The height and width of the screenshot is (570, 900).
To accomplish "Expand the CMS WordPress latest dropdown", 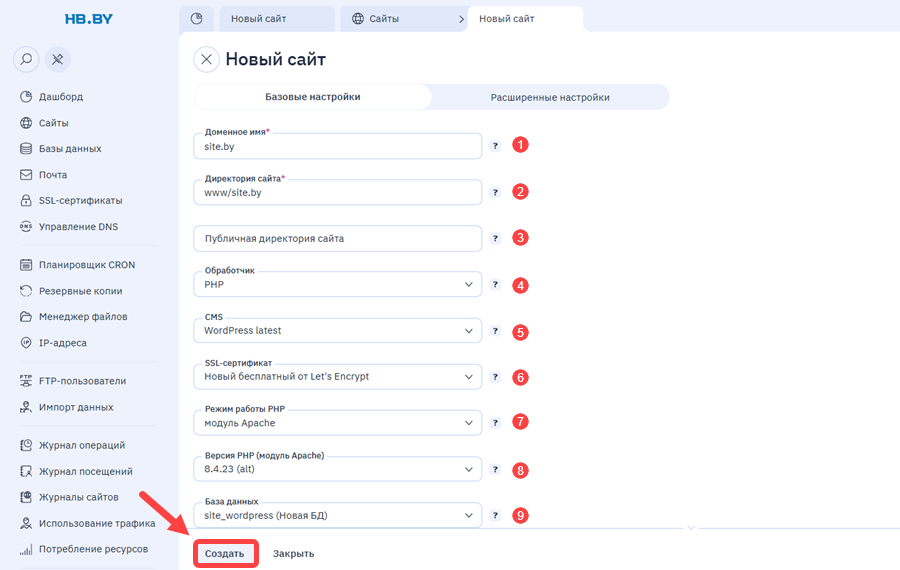I will coord(338,331).
